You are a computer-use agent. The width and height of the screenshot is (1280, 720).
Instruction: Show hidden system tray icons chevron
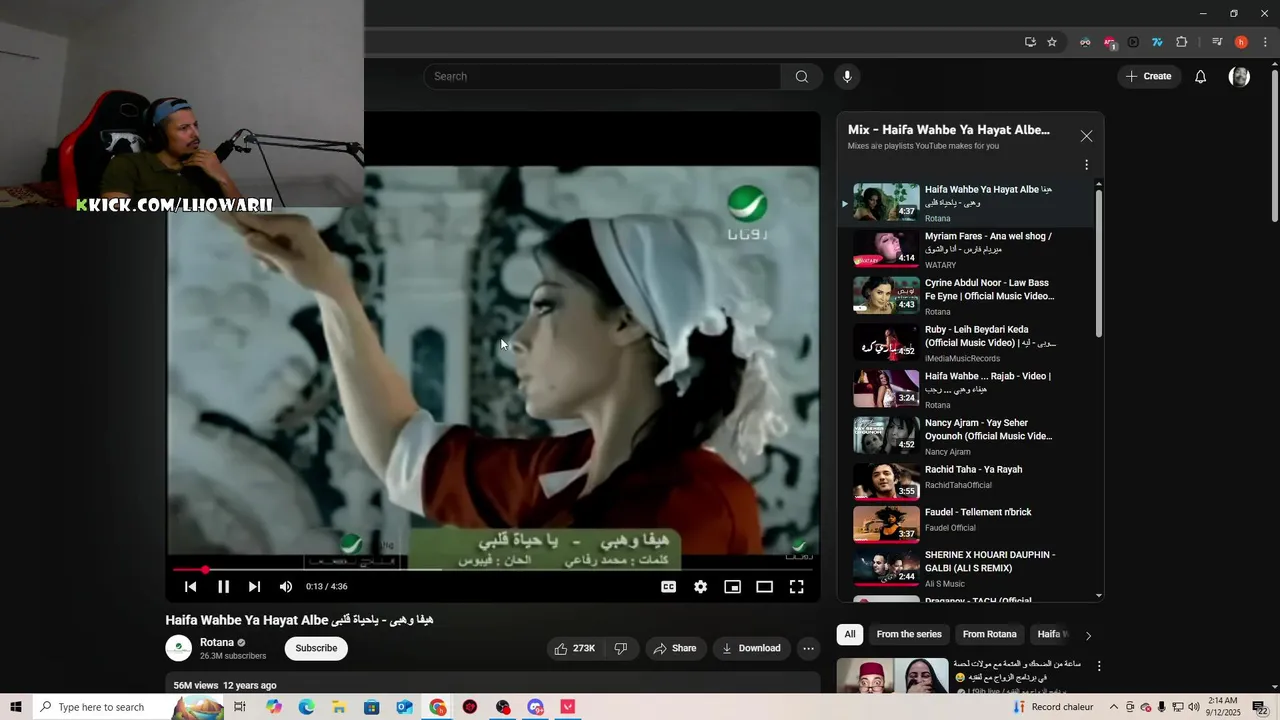point(1113,707)
